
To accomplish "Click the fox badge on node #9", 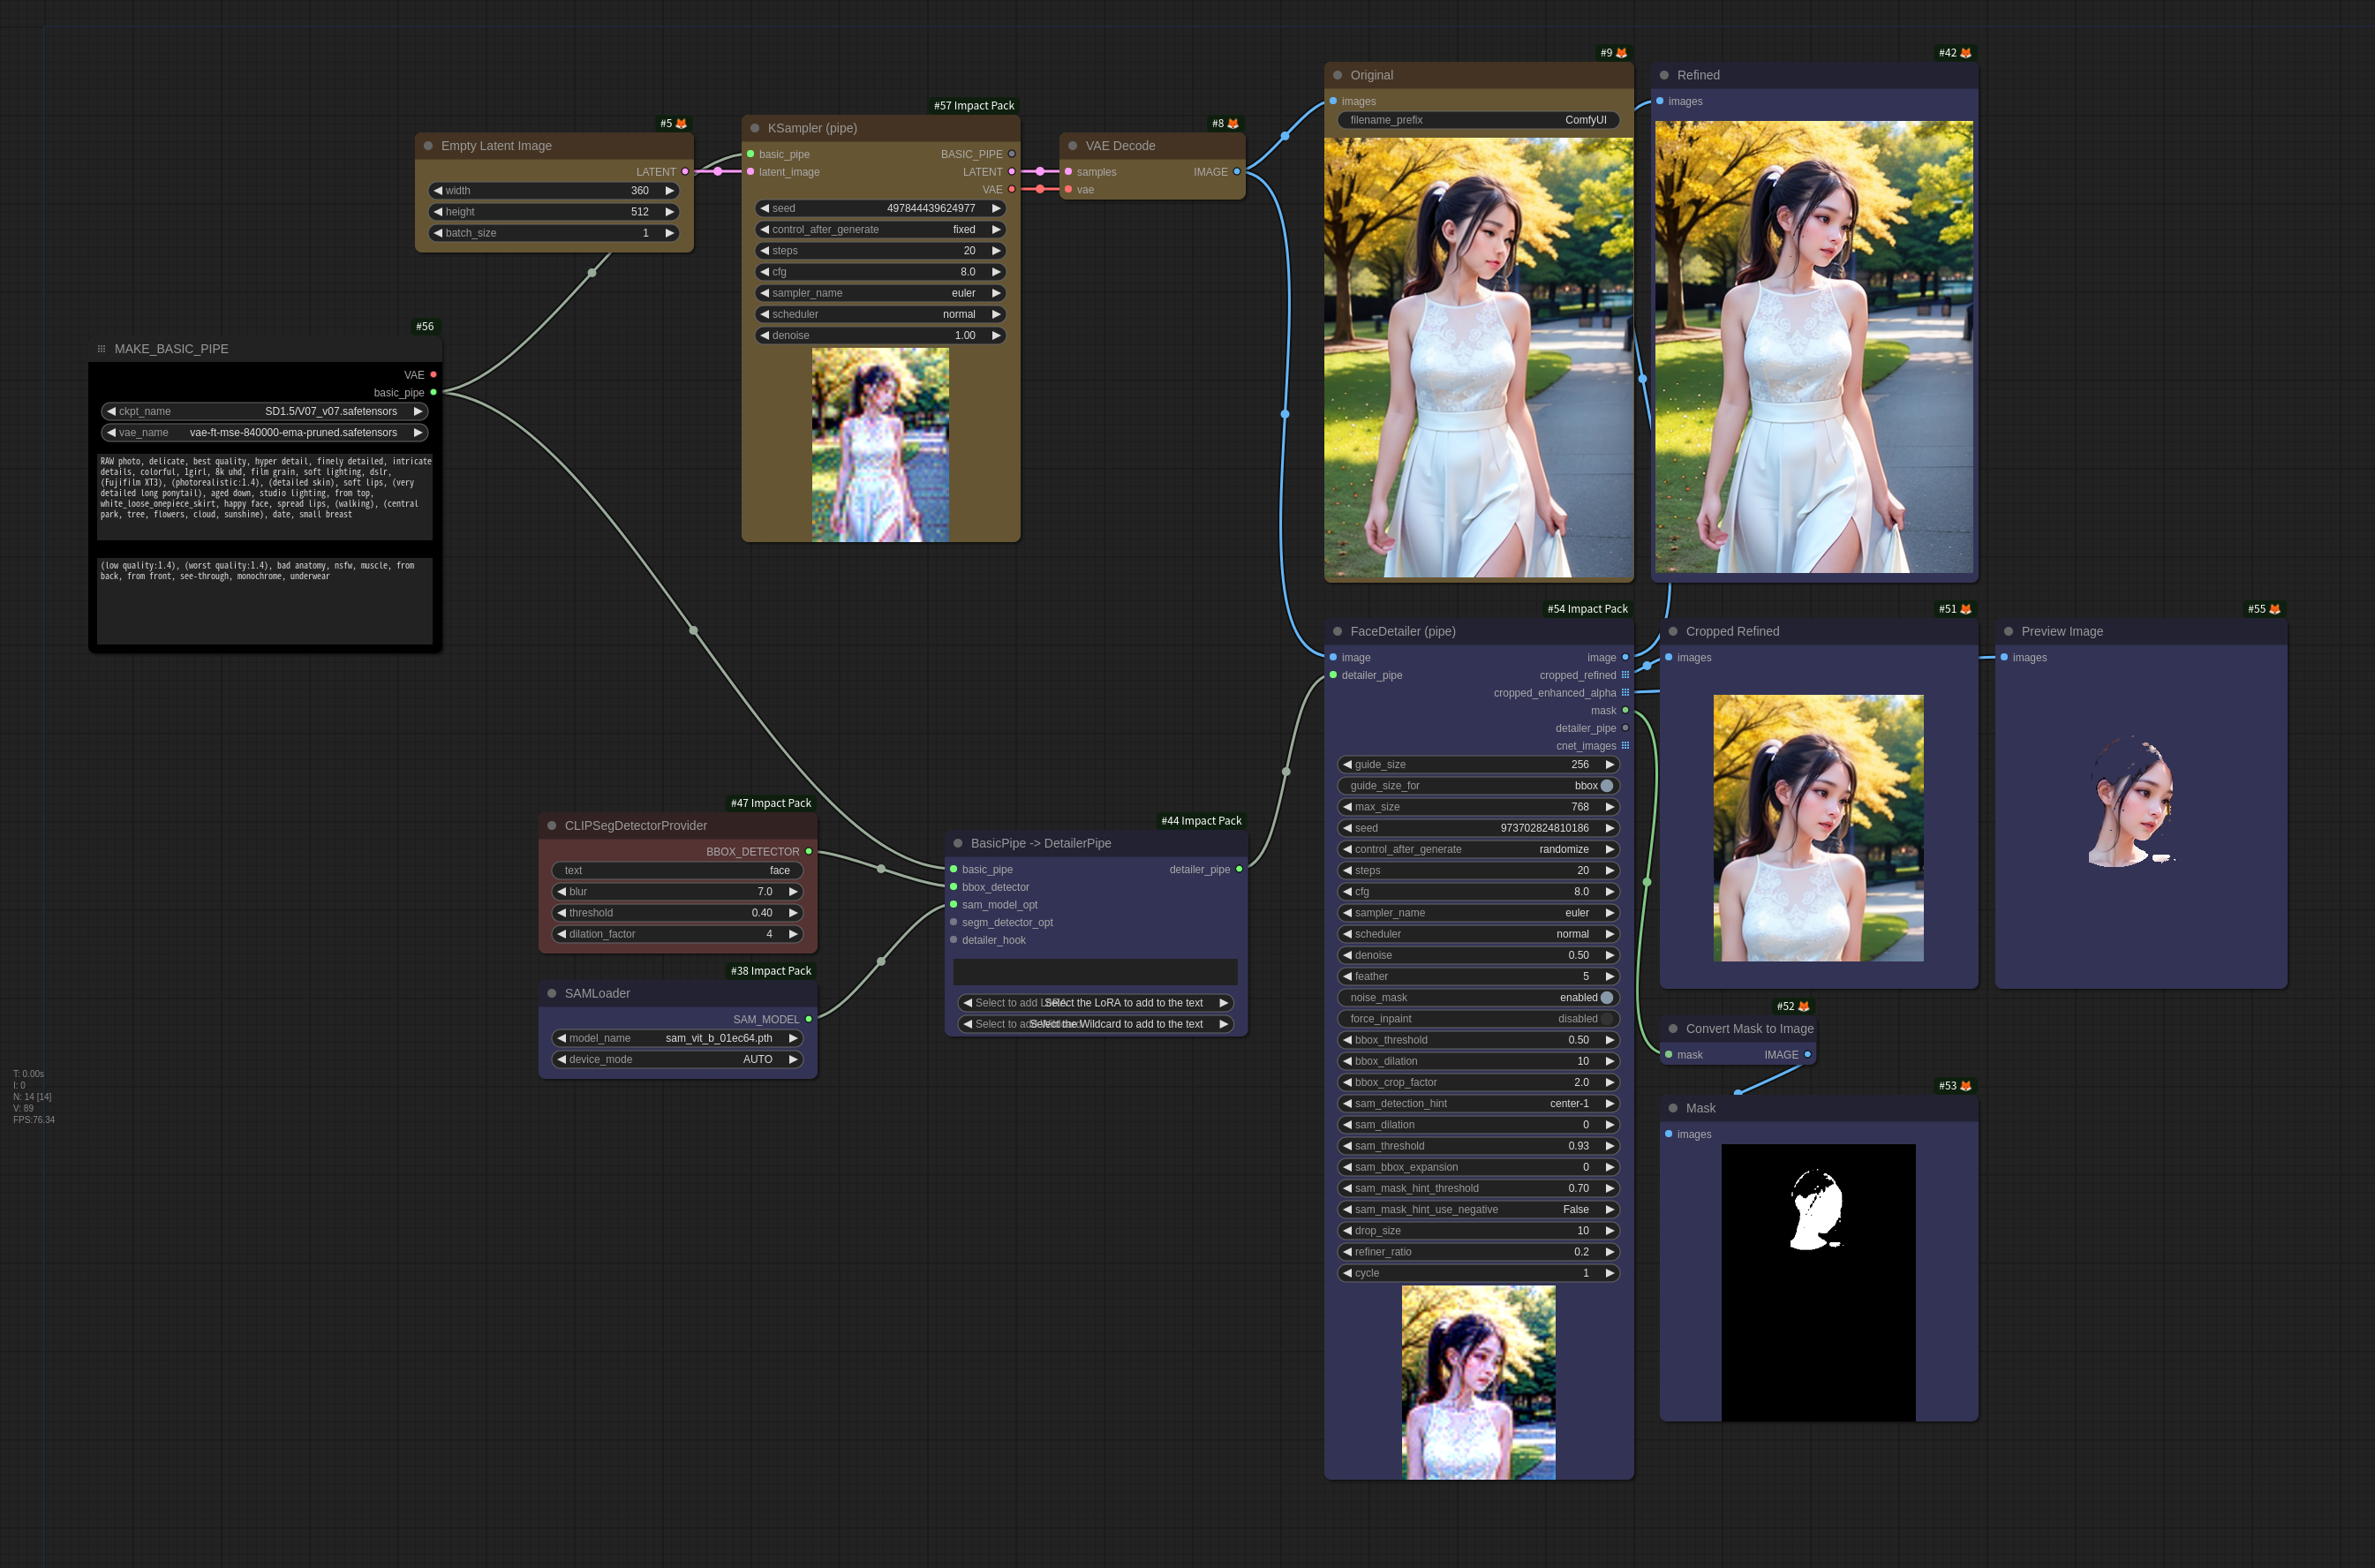I will tap(1621, 53).
